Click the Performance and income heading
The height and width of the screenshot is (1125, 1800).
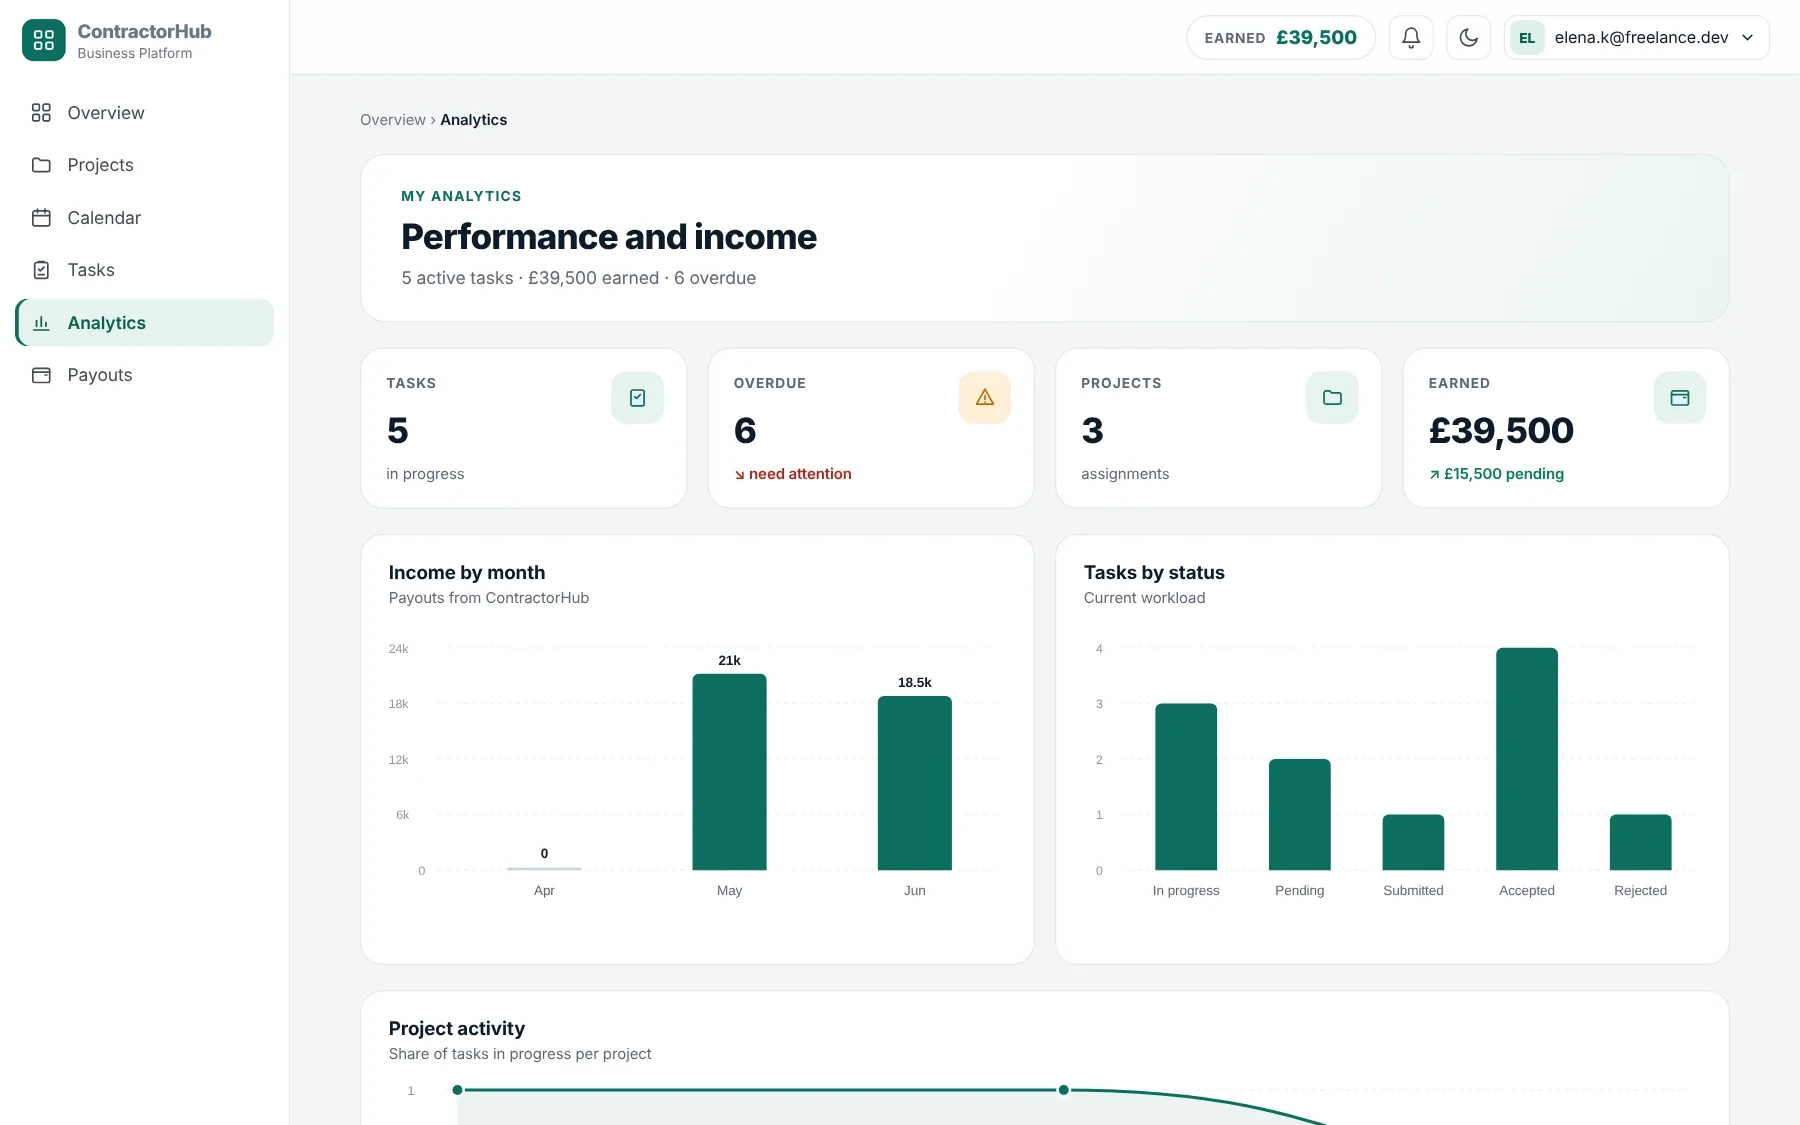tap(609, 237)
